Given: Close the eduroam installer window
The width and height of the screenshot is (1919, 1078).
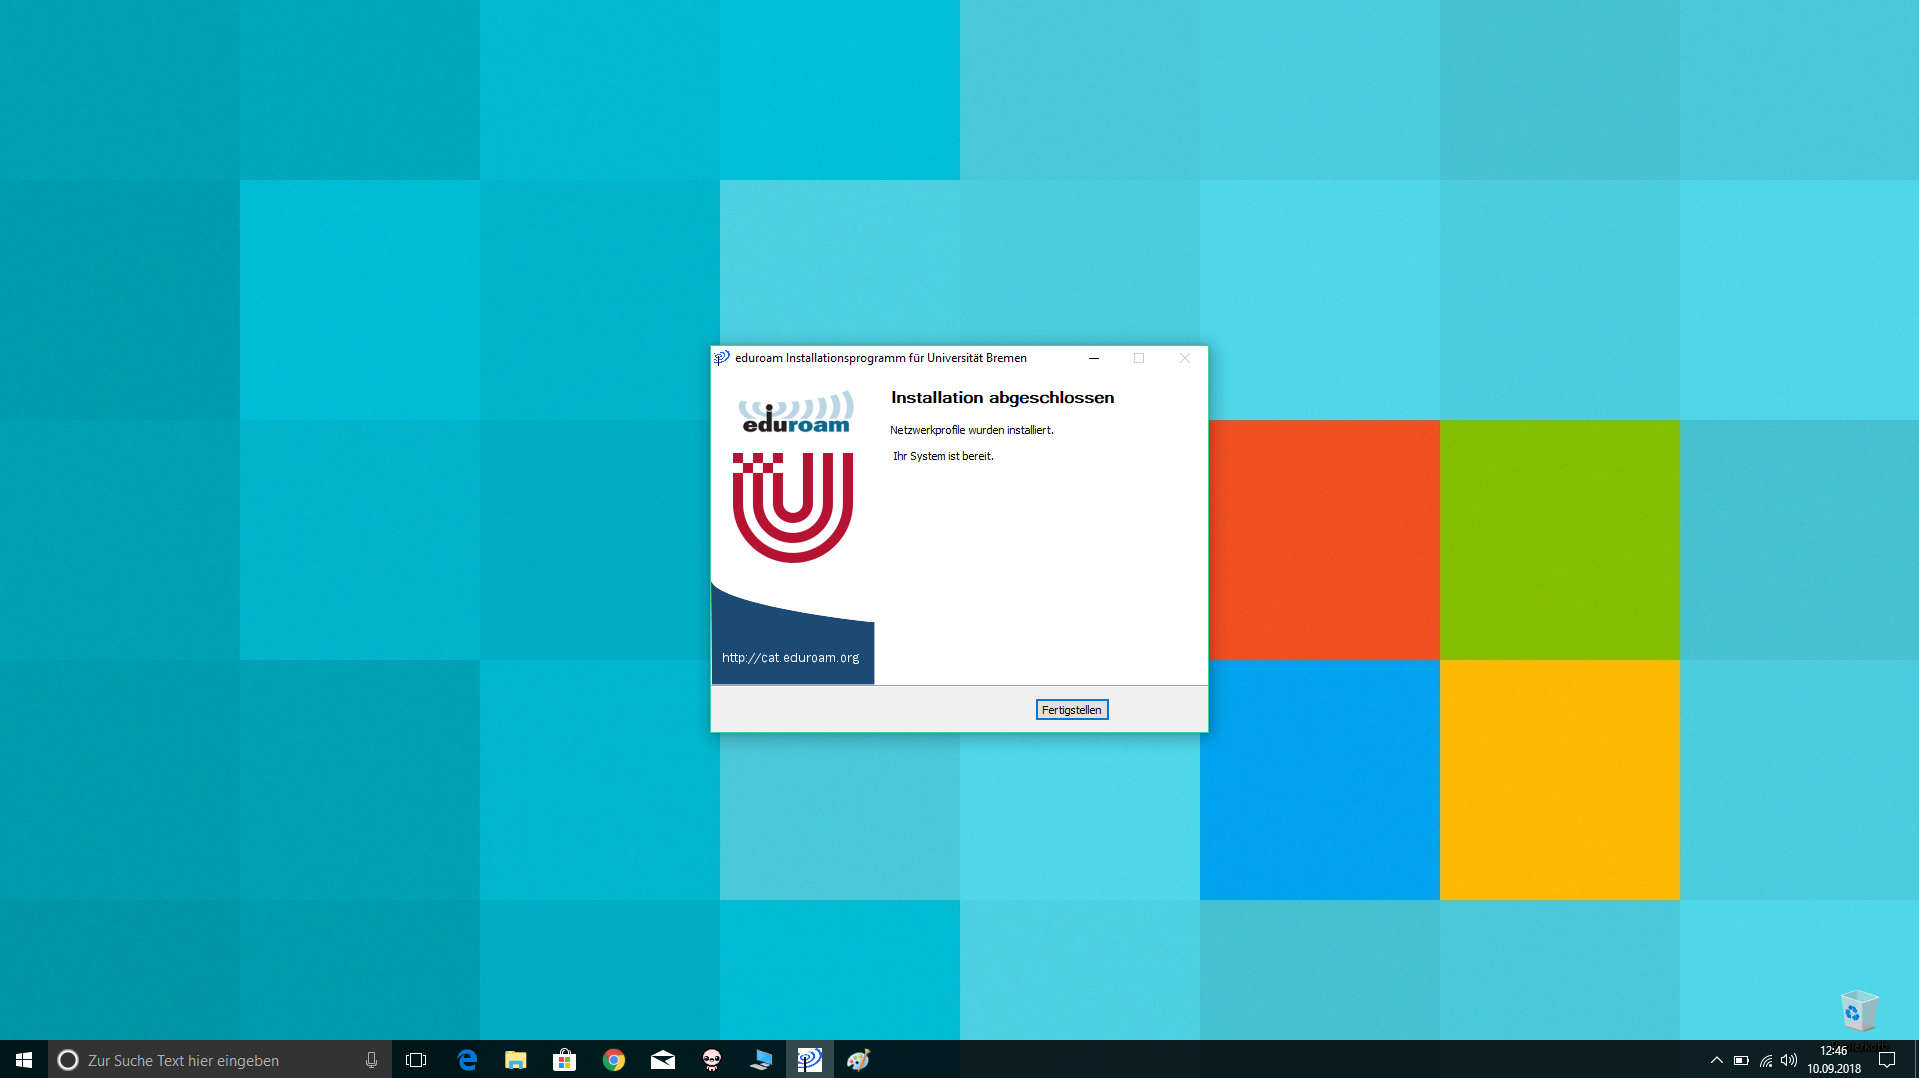Looking at the screenshot, I should coord(1184,358).
